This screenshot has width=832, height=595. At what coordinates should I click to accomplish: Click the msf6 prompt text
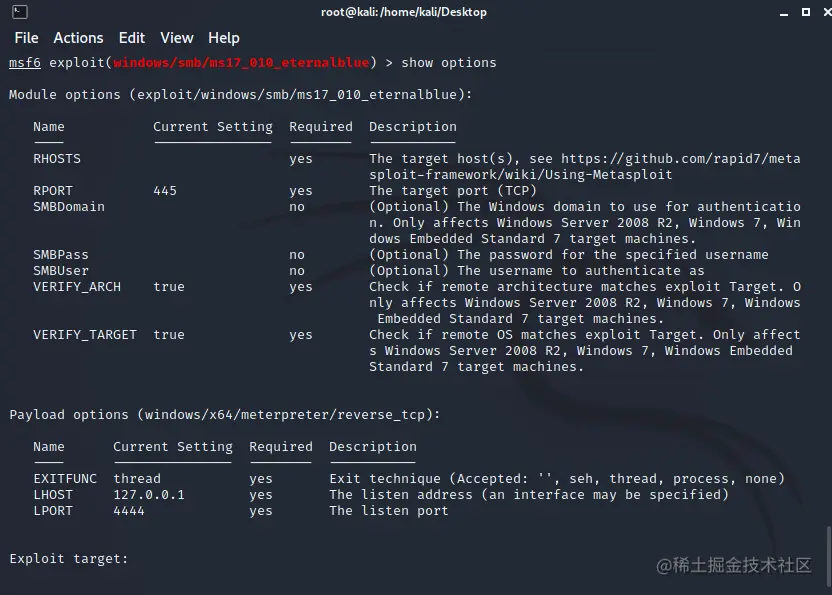25,63
